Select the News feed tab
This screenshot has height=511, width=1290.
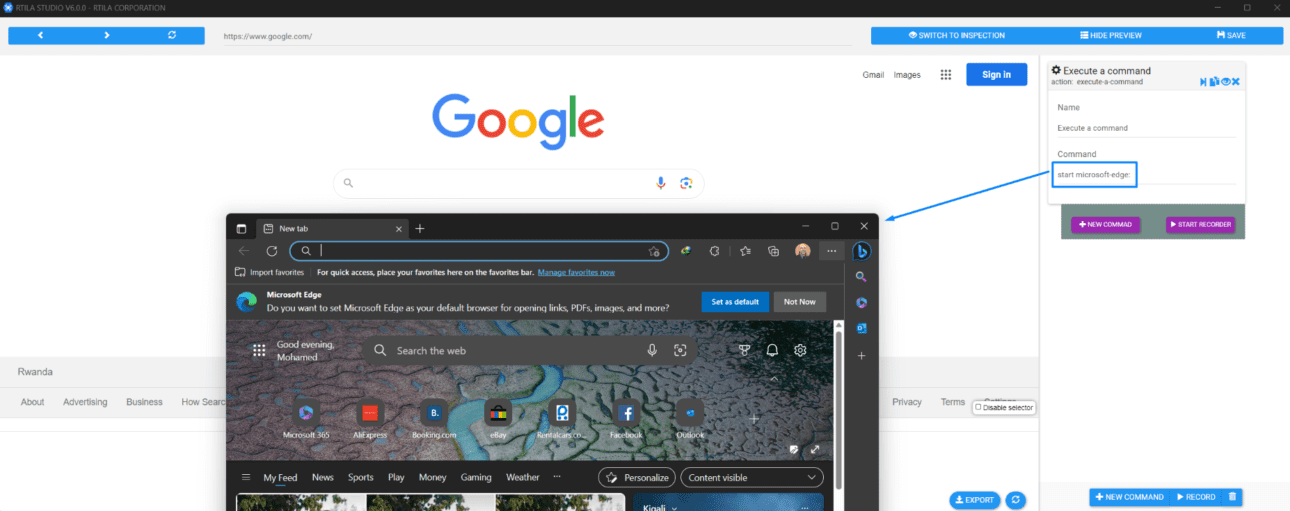tap(323, 477)
